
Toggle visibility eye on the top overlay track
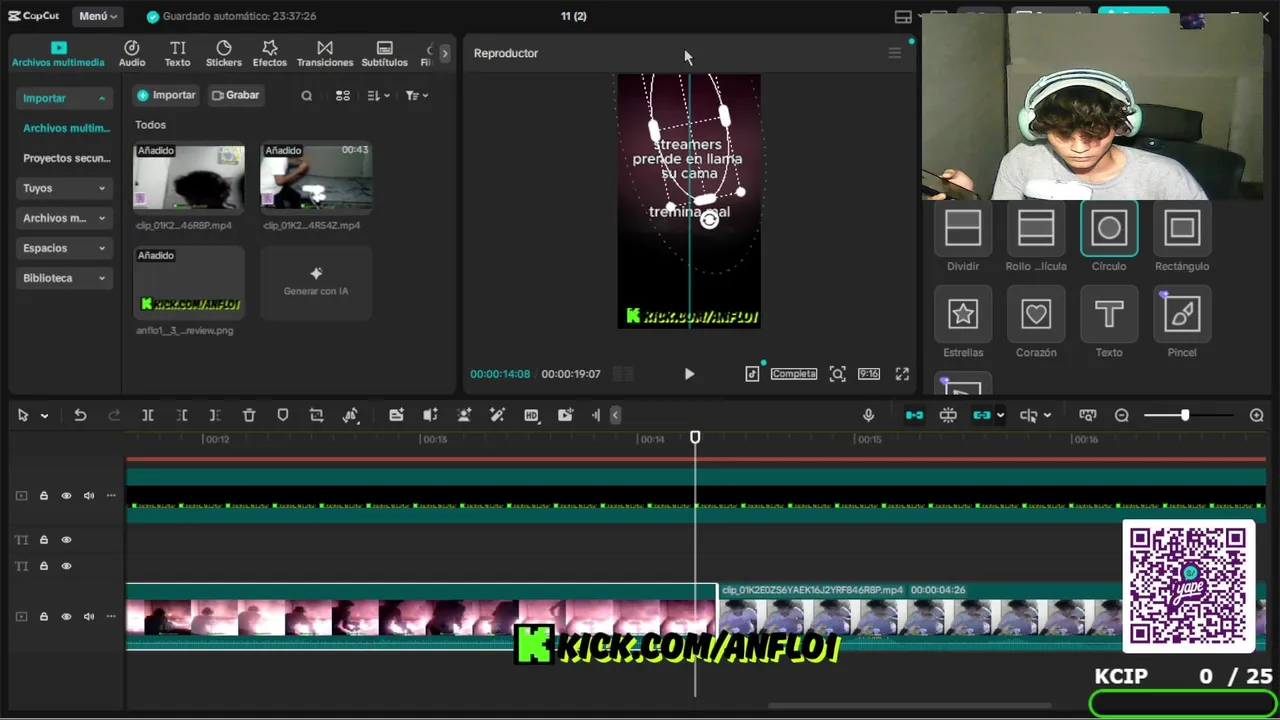click(x=66, y=496)
